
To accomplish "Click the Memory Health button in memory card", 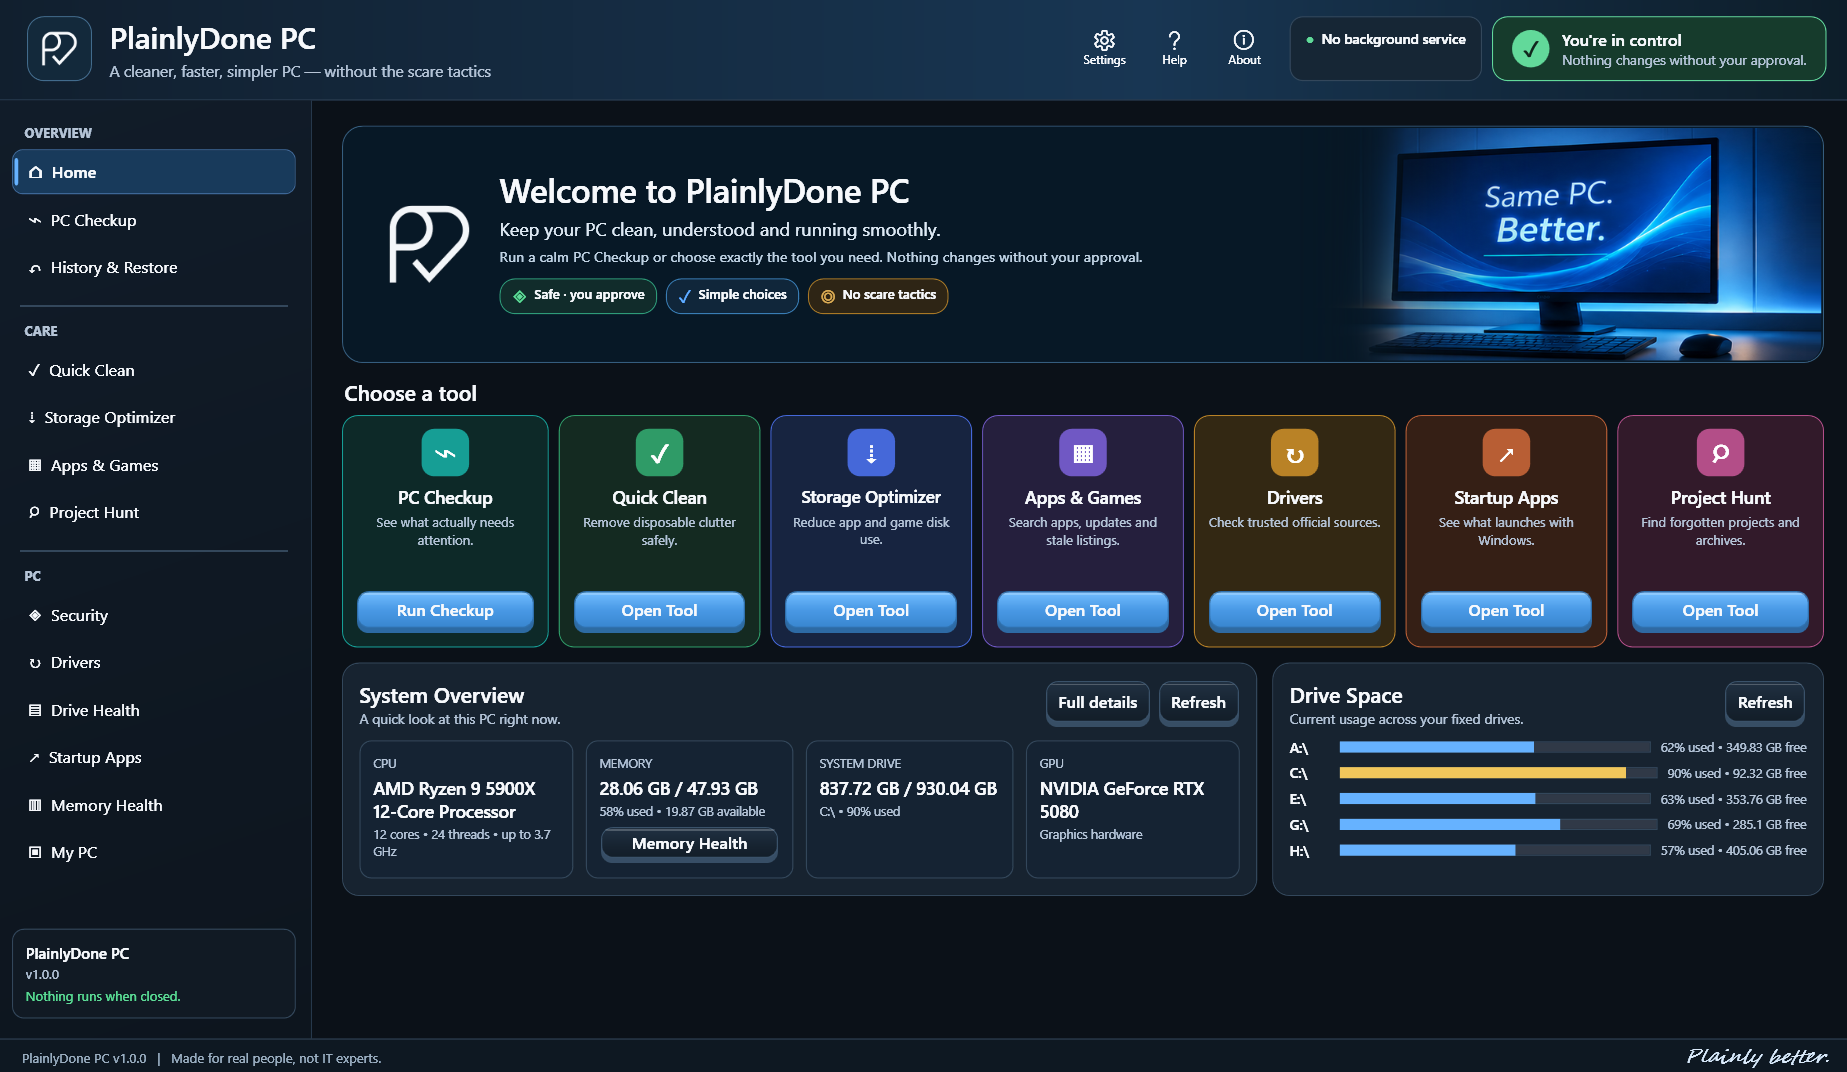I will click(x=689, y=844).
